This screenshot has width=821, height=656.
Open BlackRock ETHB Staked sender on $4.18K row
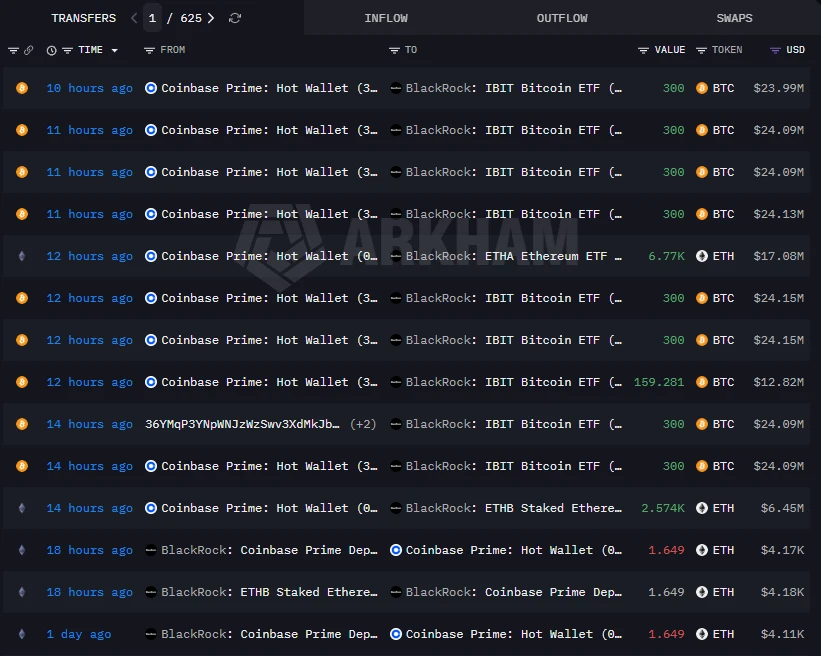click(x=269, y=592)
